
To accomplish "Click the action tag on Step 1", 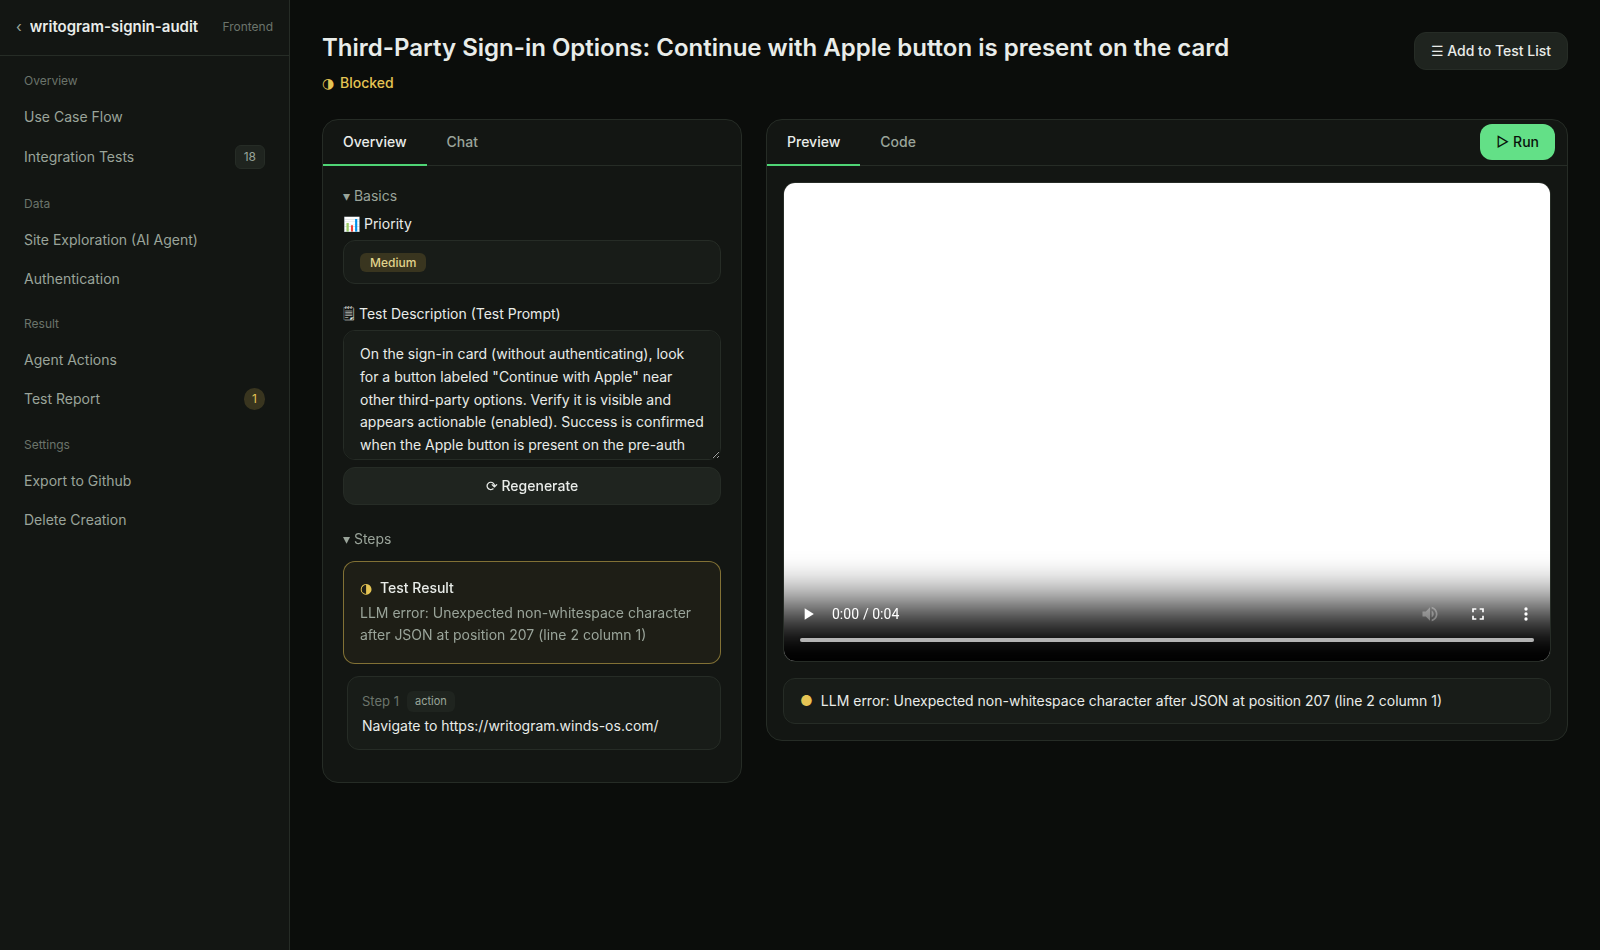I will [431, 701].
